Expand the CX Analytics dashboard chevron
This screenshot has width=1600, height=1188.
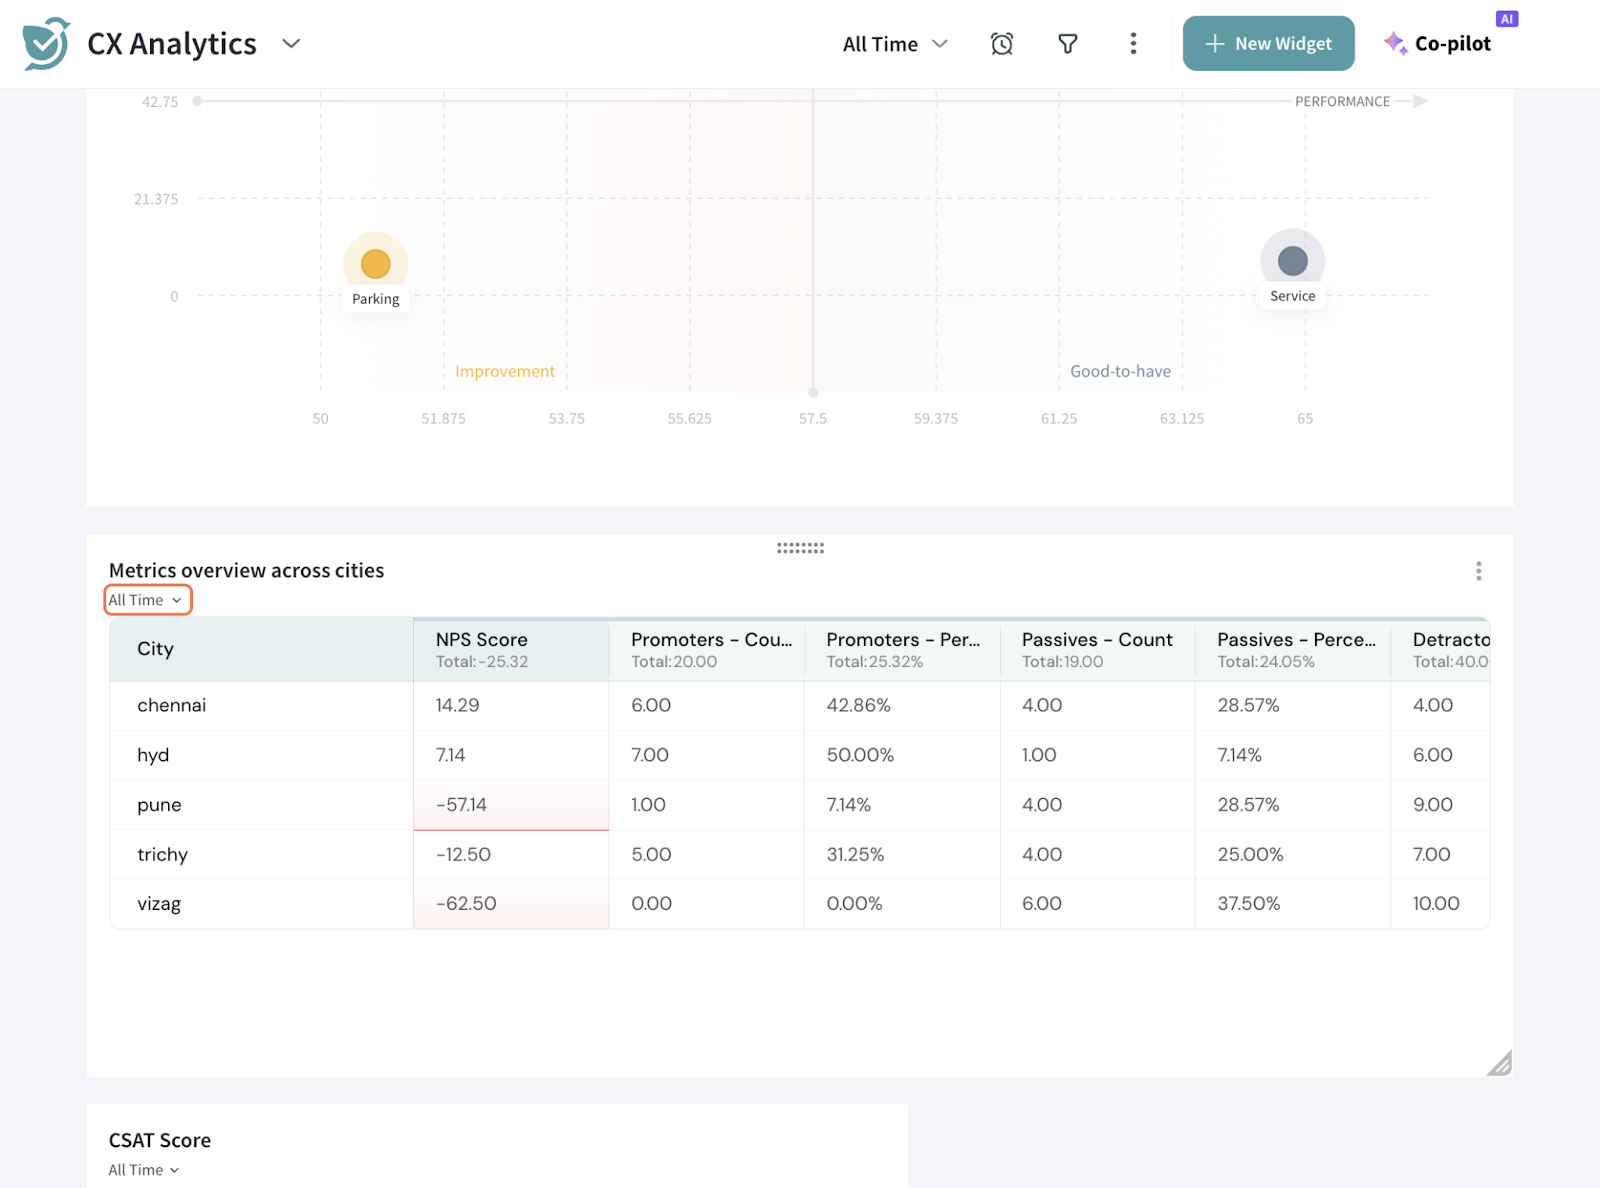click(291, 44)
